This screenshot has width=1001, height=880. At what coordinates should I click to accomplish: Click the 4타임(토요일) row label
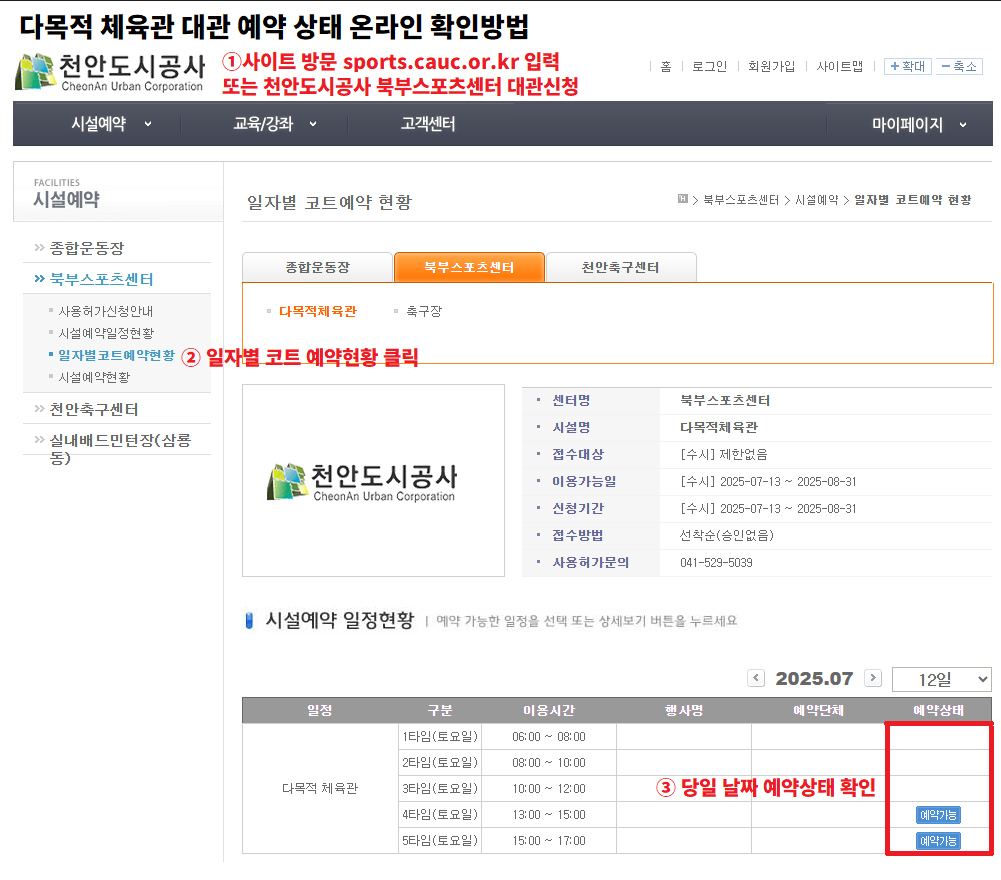pos(440,815)
